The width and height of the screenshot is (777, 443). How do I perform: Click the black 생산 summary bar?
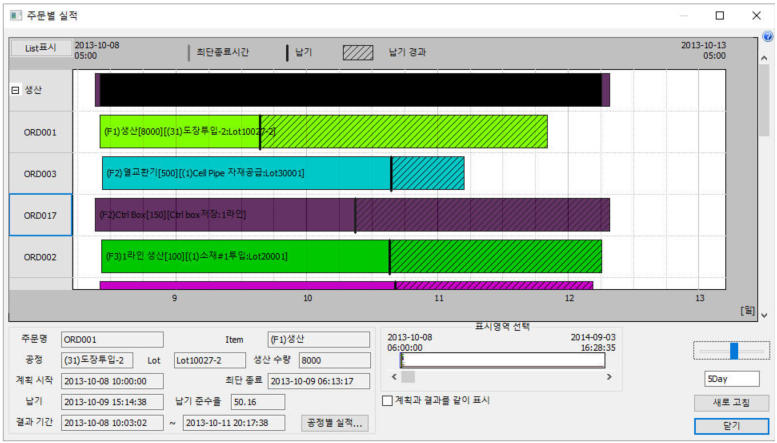click(x=350, y=89)
